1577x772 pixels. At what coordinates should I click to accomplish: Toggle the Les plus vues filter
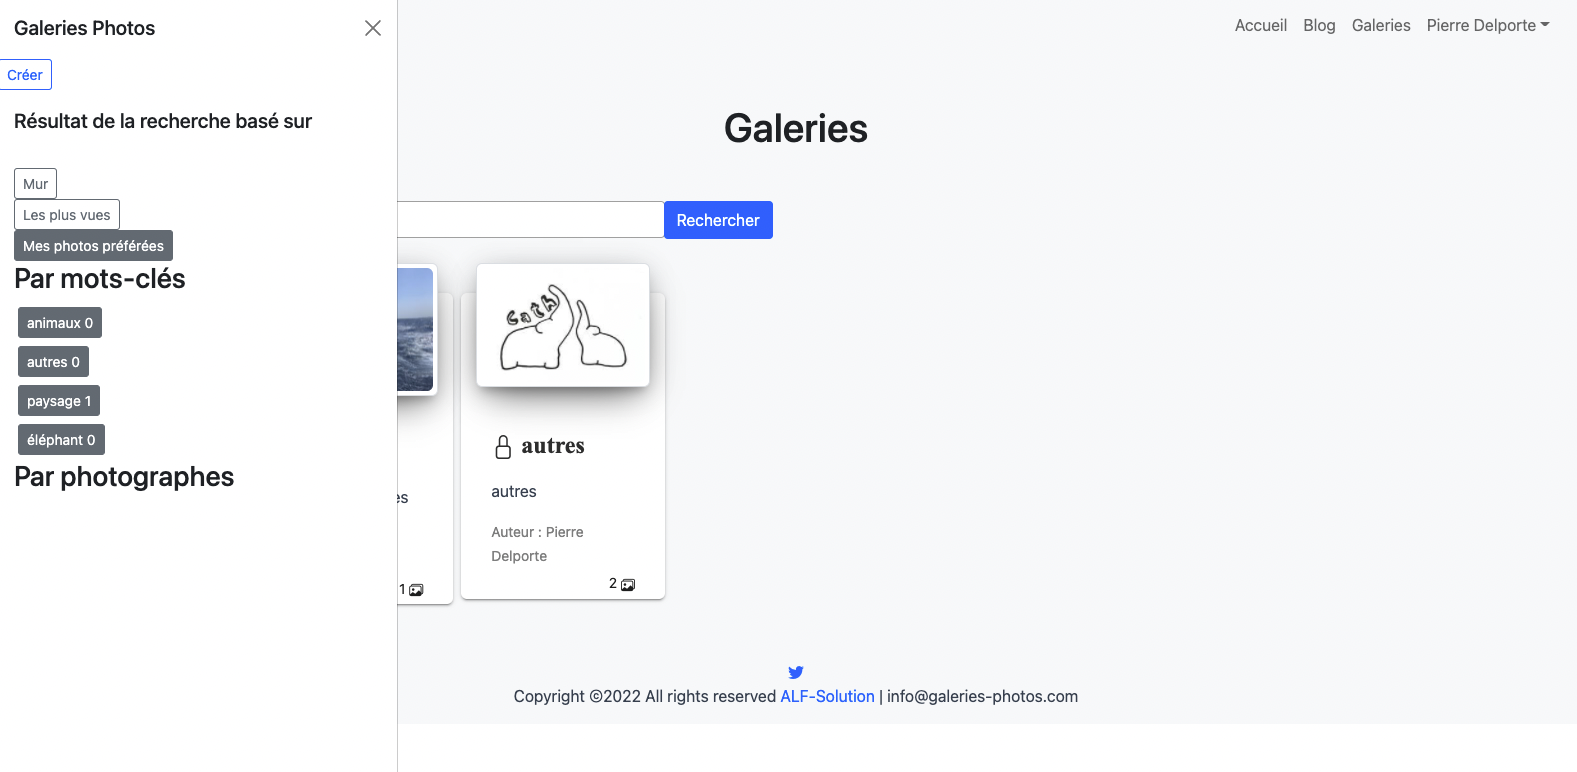point(67,215)
